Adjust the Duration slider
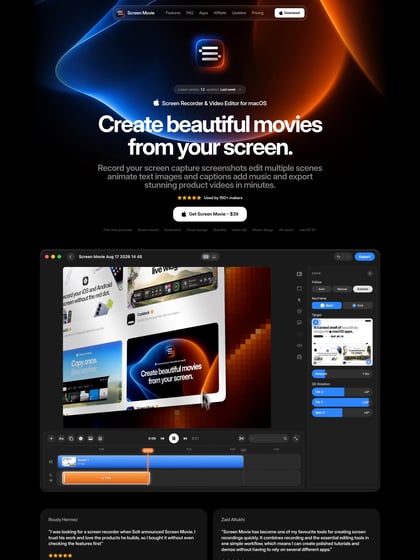Image resolution: width=420 pixels, height=560 pixels. (342, 374)
